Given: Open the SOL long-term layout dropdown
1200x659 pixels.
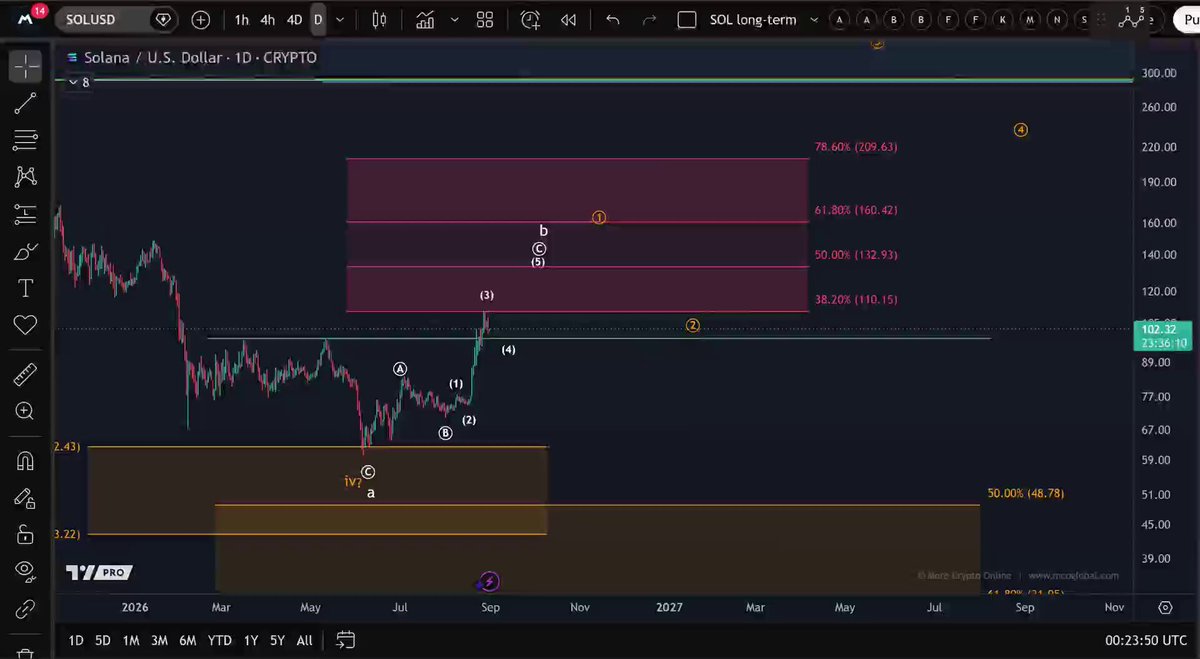Looking at the screenshot, I should point(814,20).
